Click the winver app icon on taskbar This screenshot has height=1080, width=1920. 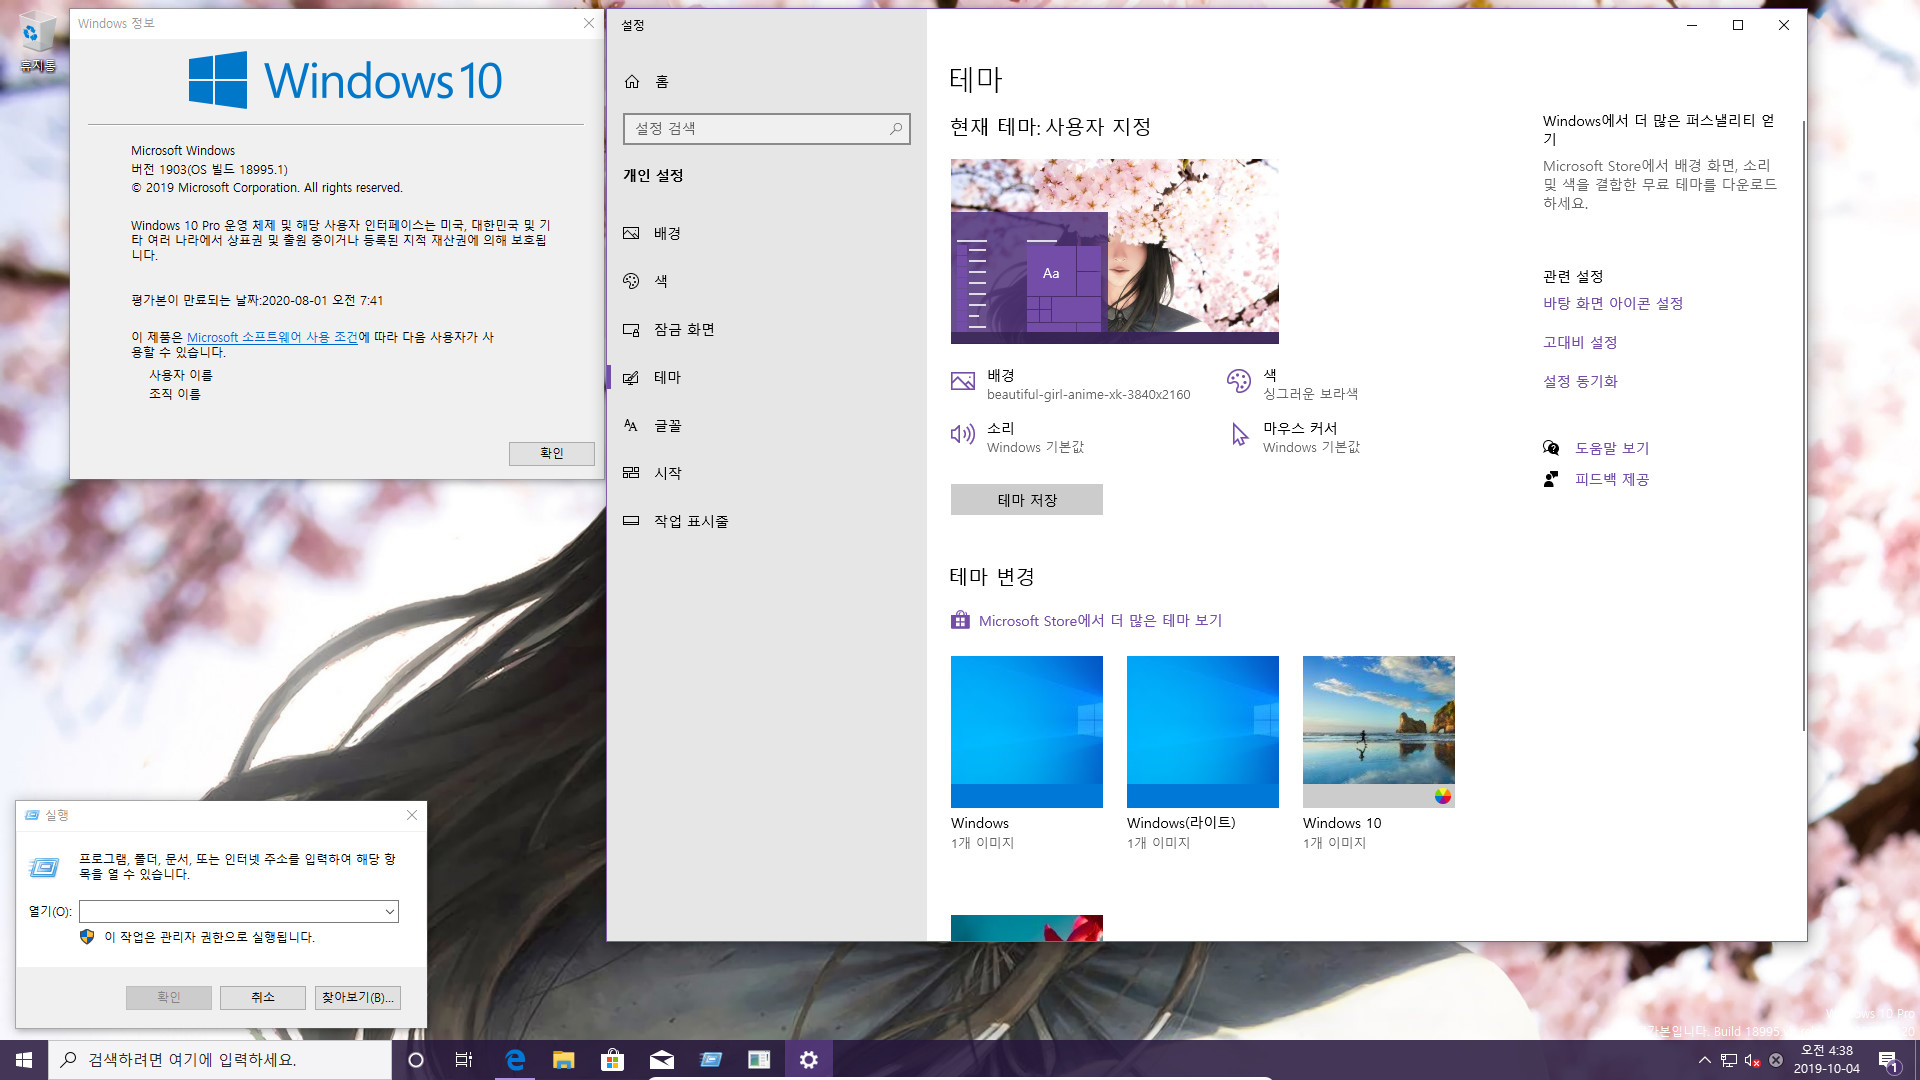click(759, 1060)
